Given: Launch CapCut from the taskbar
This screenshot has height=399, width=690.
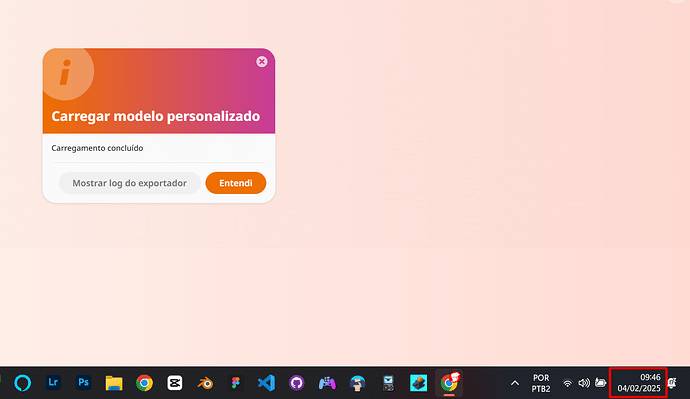Looking at the screenshot, I should (175, 383).
